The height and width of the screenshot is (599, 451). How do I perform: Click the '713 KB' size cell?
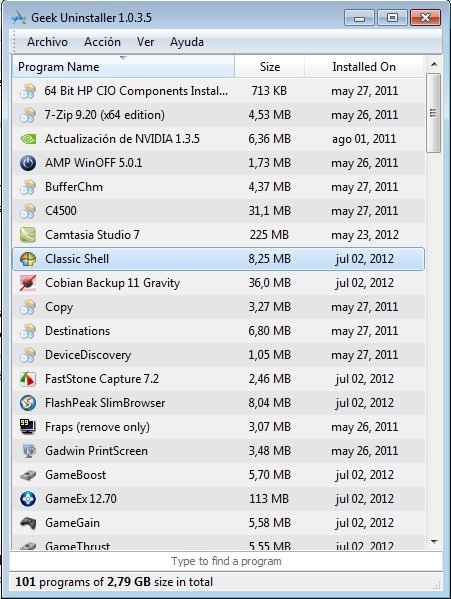pyautogui.click(x=269, y=91)
